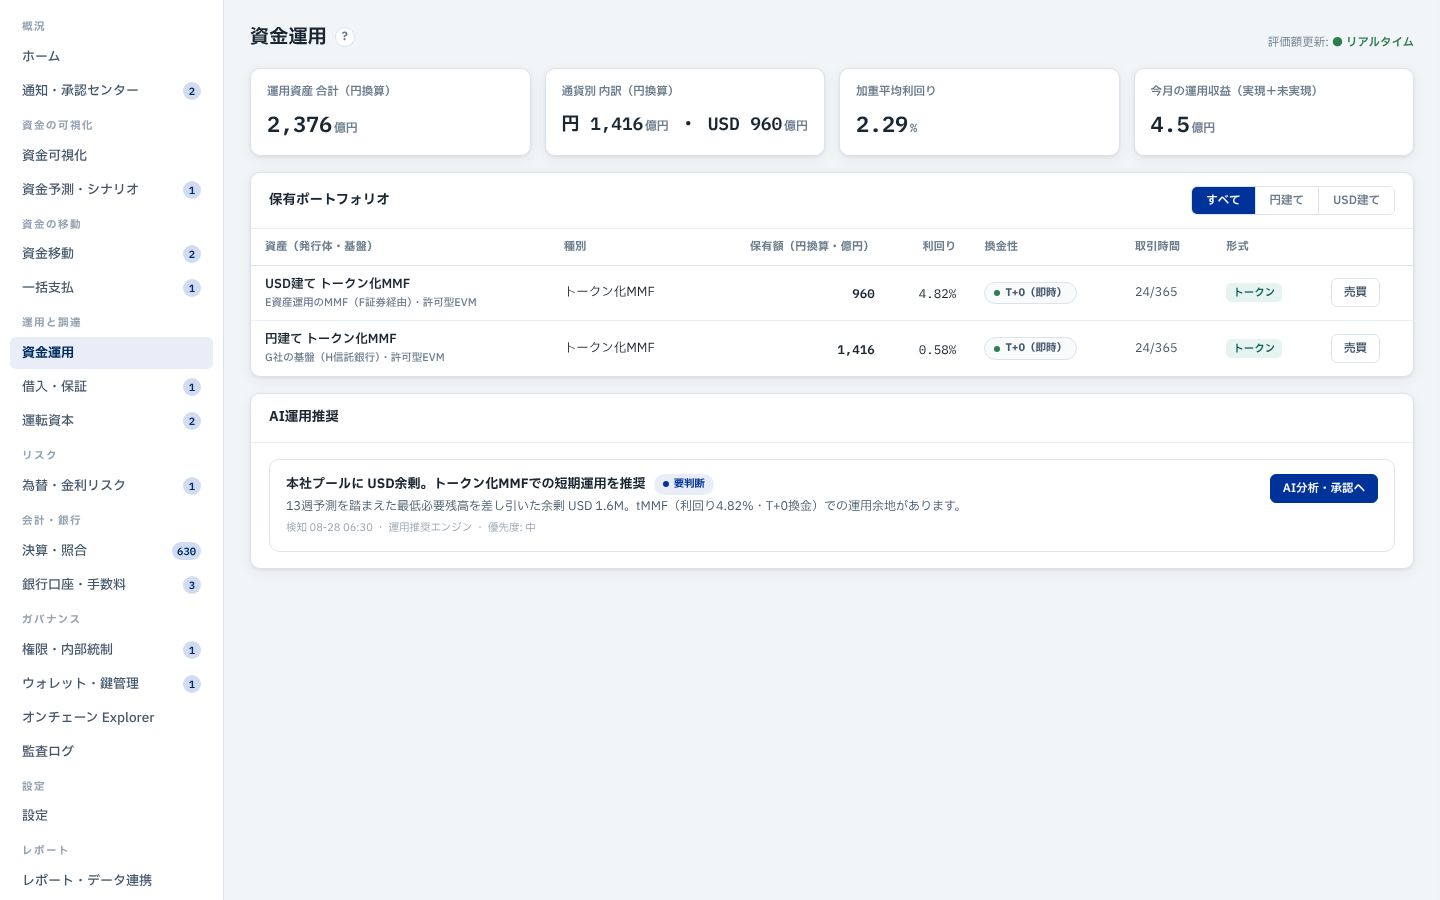Click 換金性 column header
Image resolution: width=1440 pixels, height=900 pixels.
coord(1001,246)
